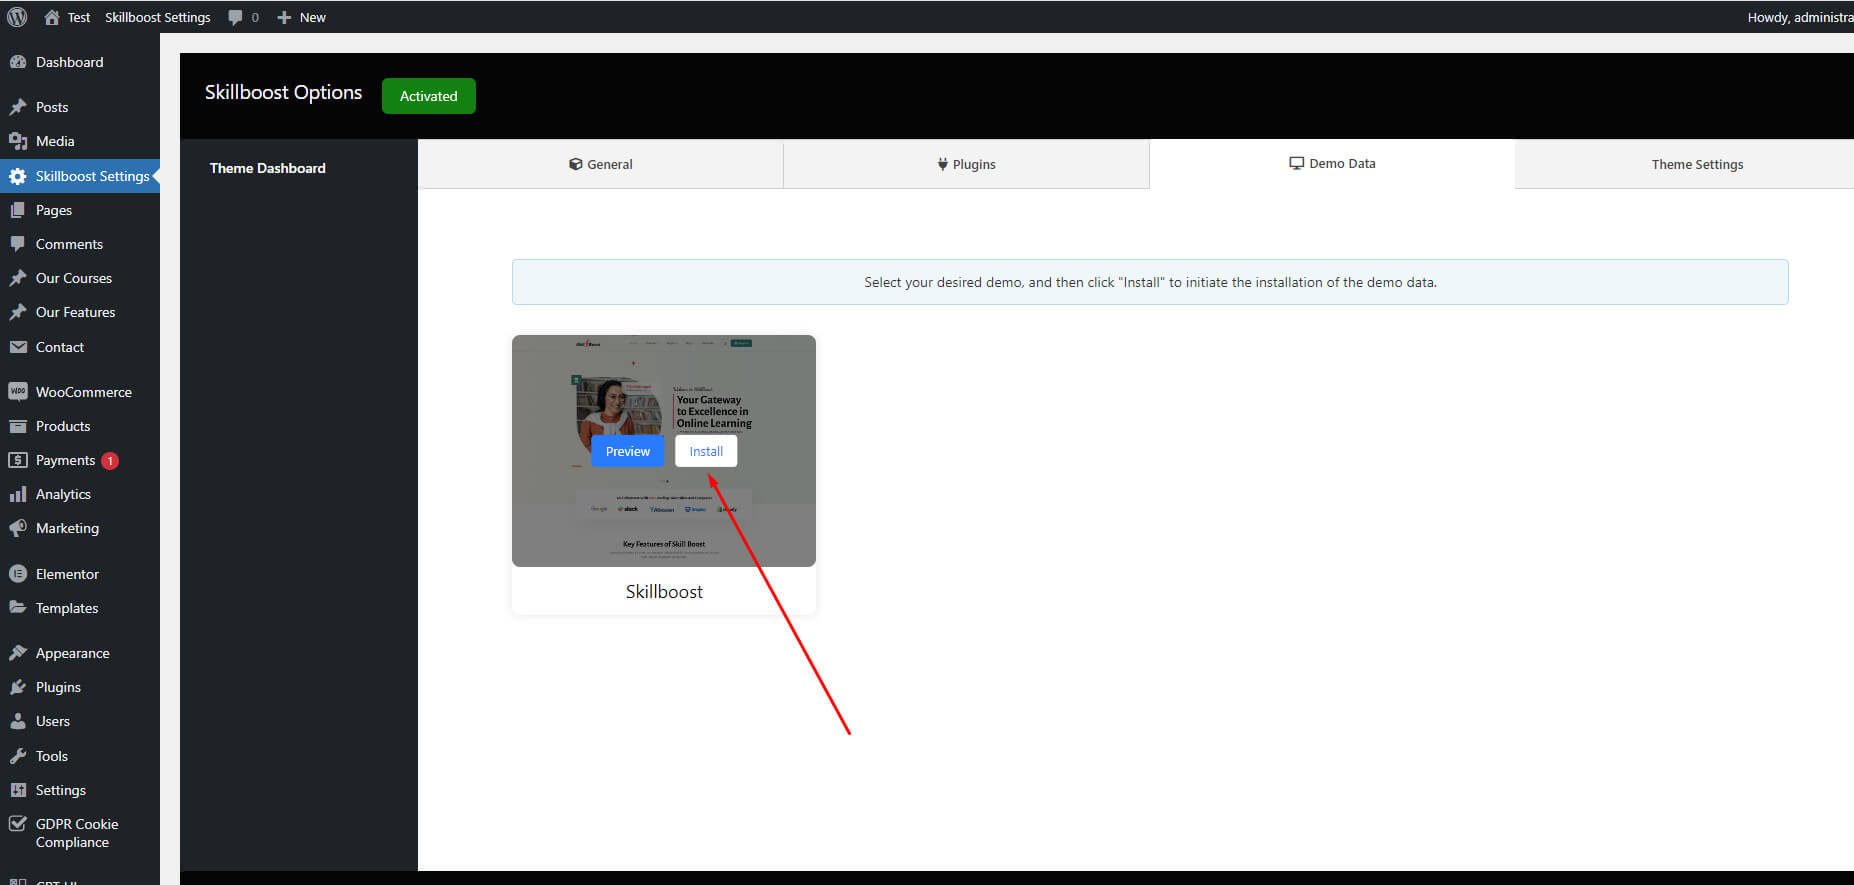This screenshot has height=885, width=1854.
Task: Click the WordPress logo icon
Action: (17, 17)
